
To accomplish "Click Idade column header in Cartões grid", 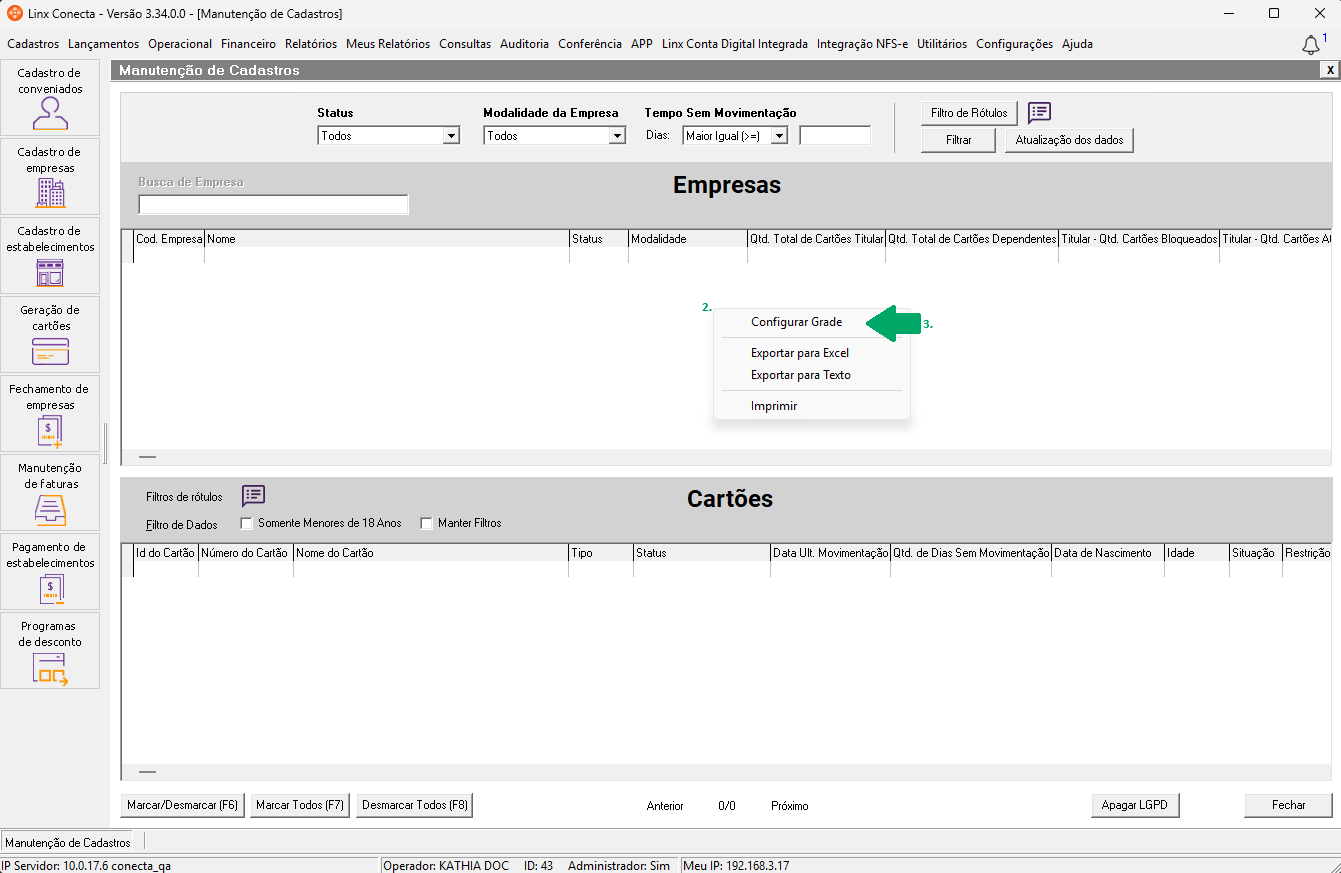I will pos(1197,553).
